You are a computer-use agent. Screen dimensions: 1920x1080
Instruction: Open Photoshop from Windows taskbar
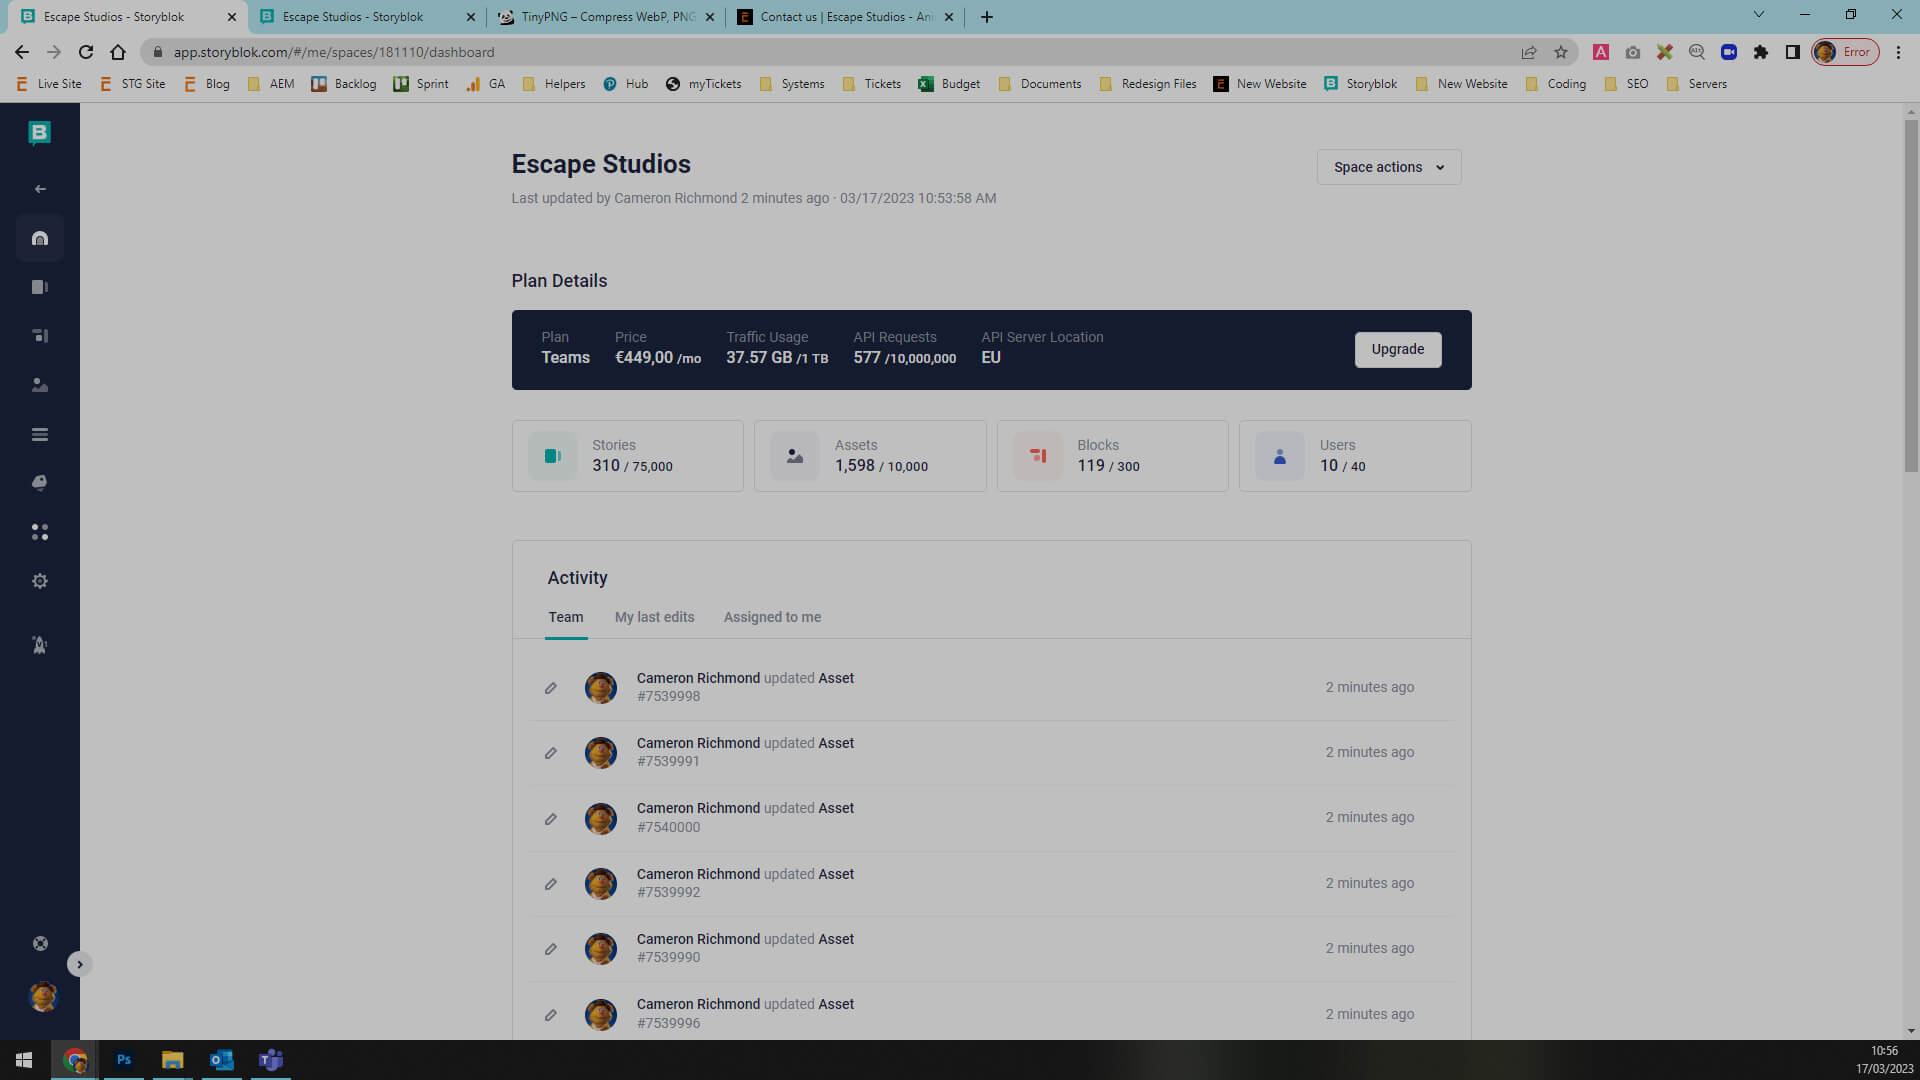(x=124, y=1059)
